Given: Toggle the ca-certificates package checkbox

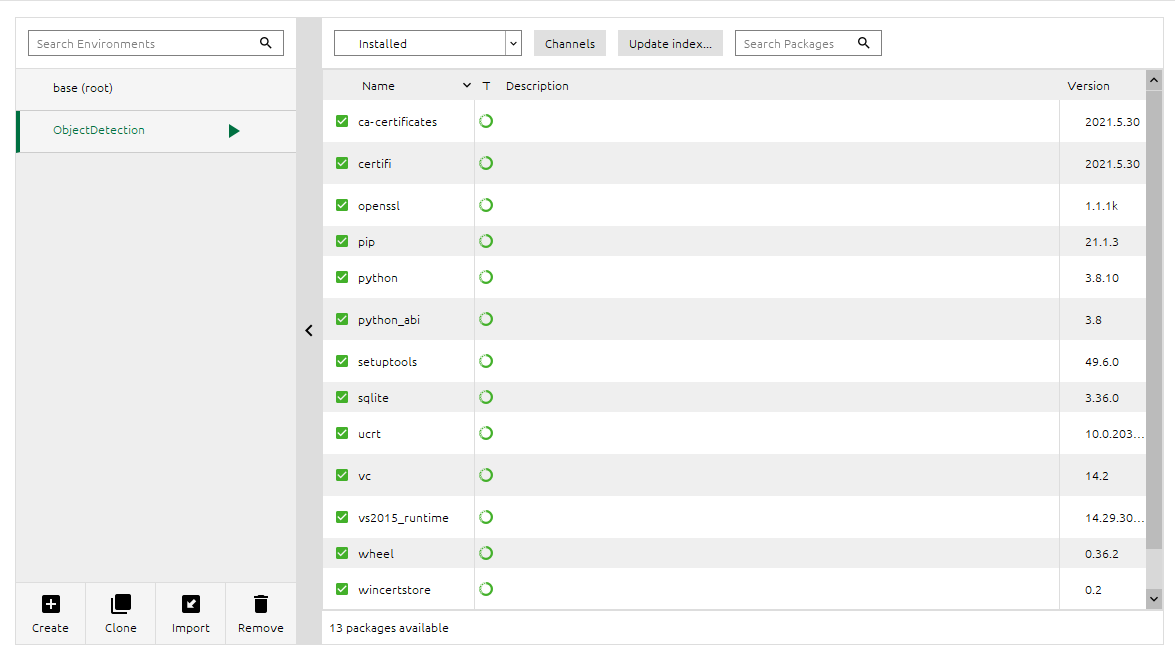Looking at the screenshot, I should (342, 121).
